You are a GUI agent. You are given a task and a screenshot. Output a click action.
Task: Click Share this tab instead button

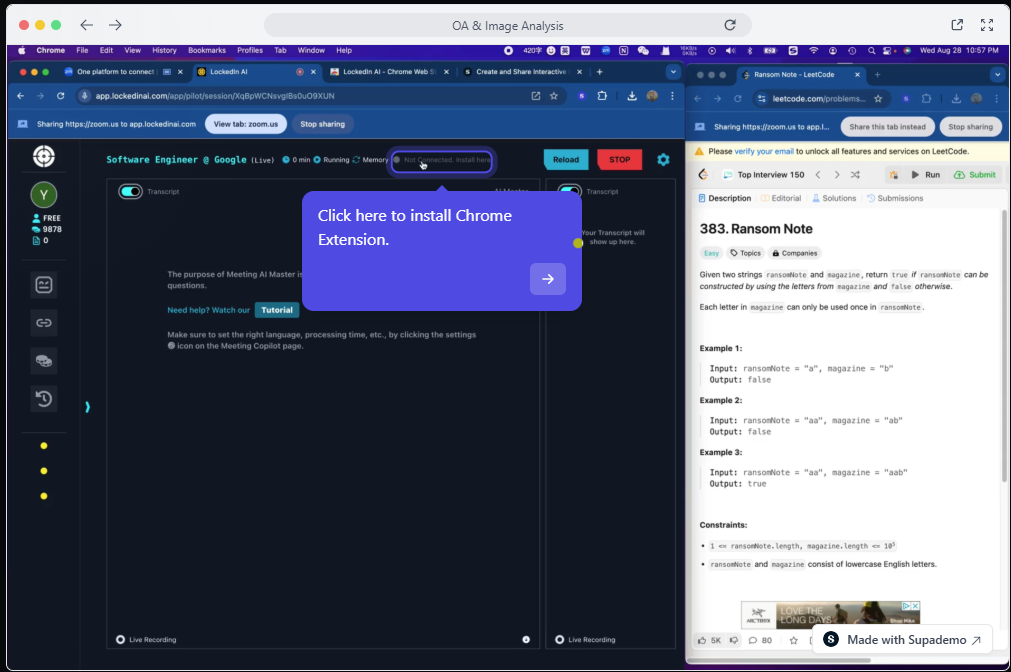887,126
